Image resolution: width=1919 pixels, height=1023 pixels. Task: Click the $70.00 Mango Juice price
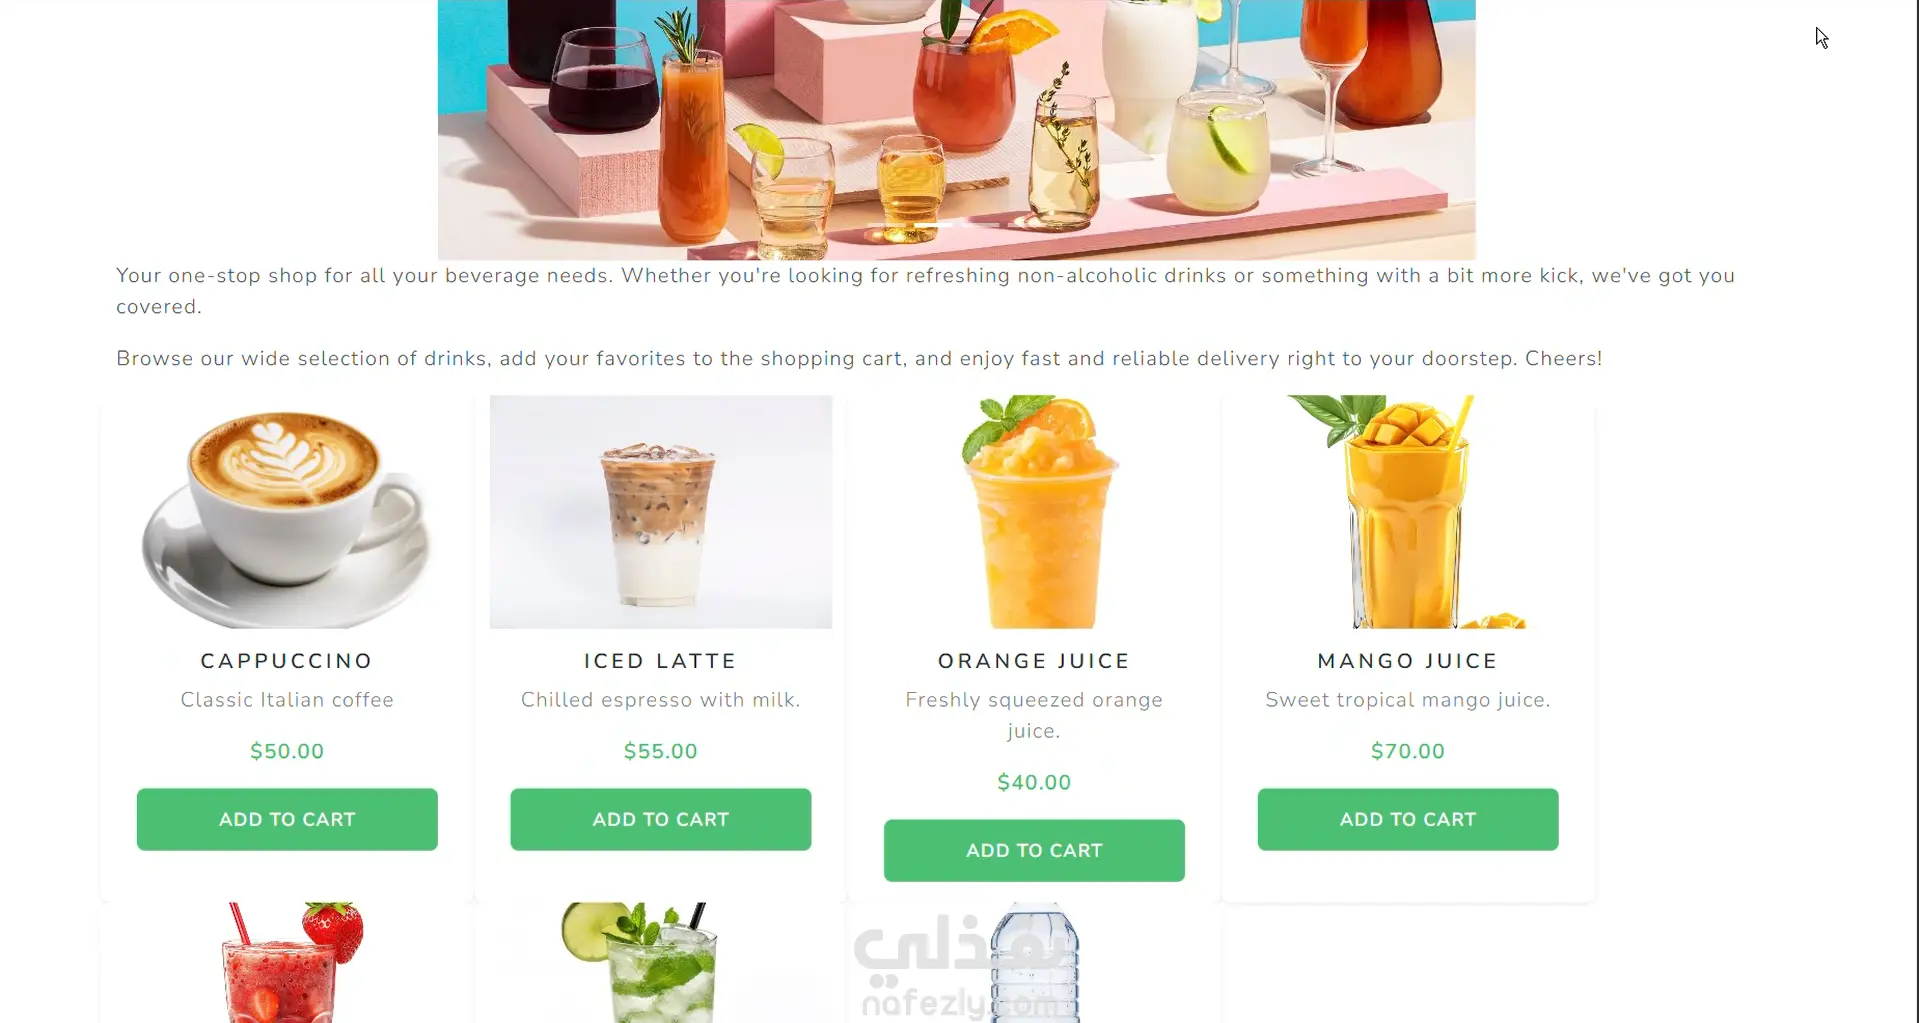click(x=1408, y=751)
